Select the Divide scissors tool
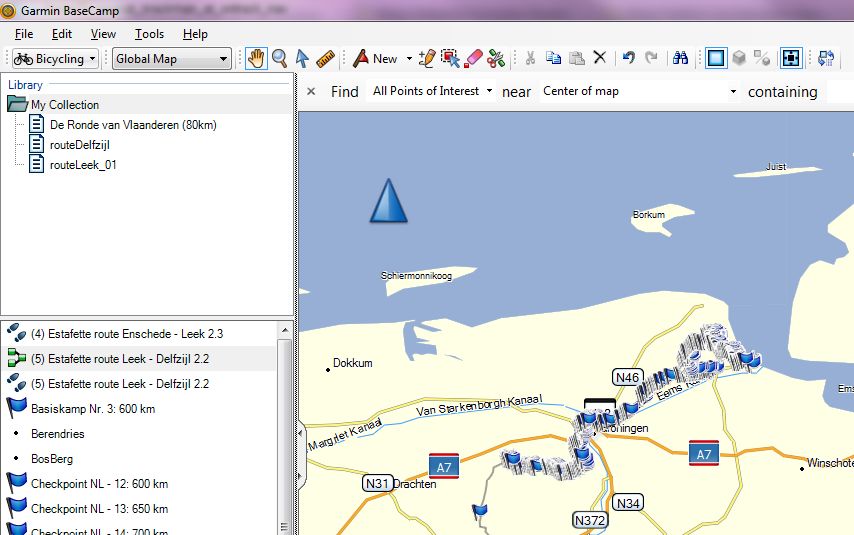Image resolution: width=854 pixels, height=535 pixels. tap(496, 58)
